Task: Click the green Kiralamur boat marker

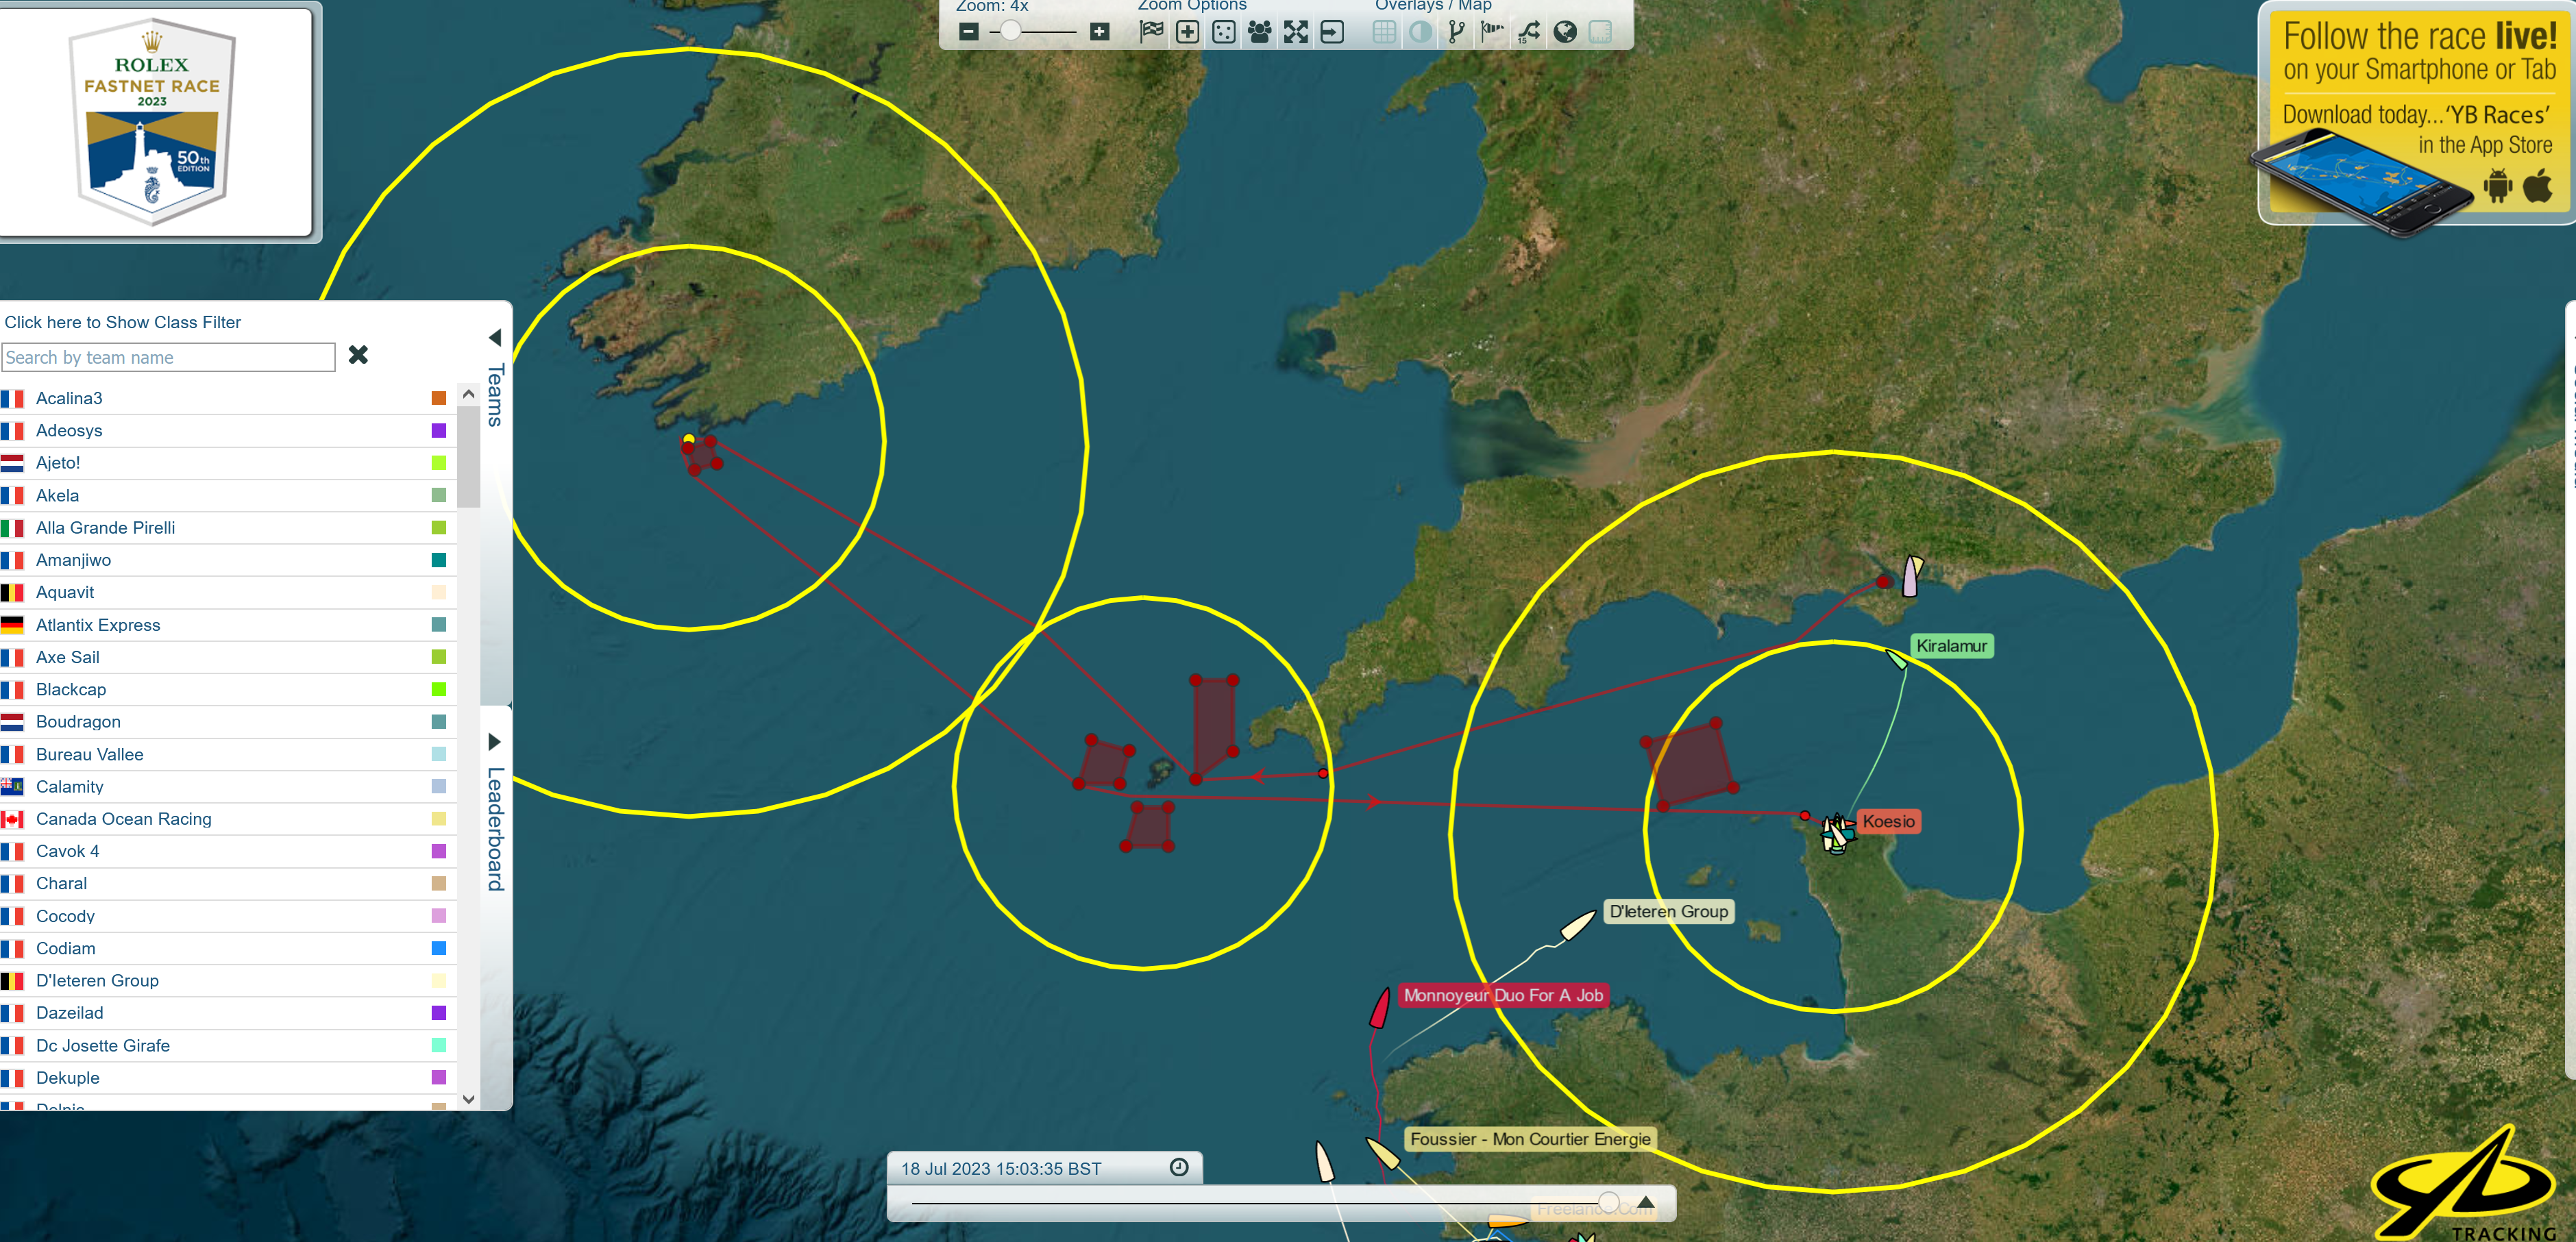Action: 1896,659
